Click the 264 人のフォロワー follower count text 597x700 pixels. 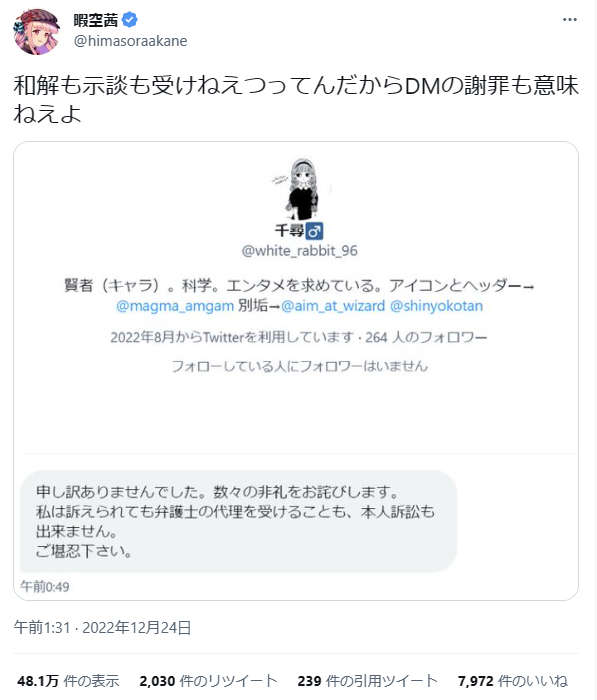coord(426,337)
